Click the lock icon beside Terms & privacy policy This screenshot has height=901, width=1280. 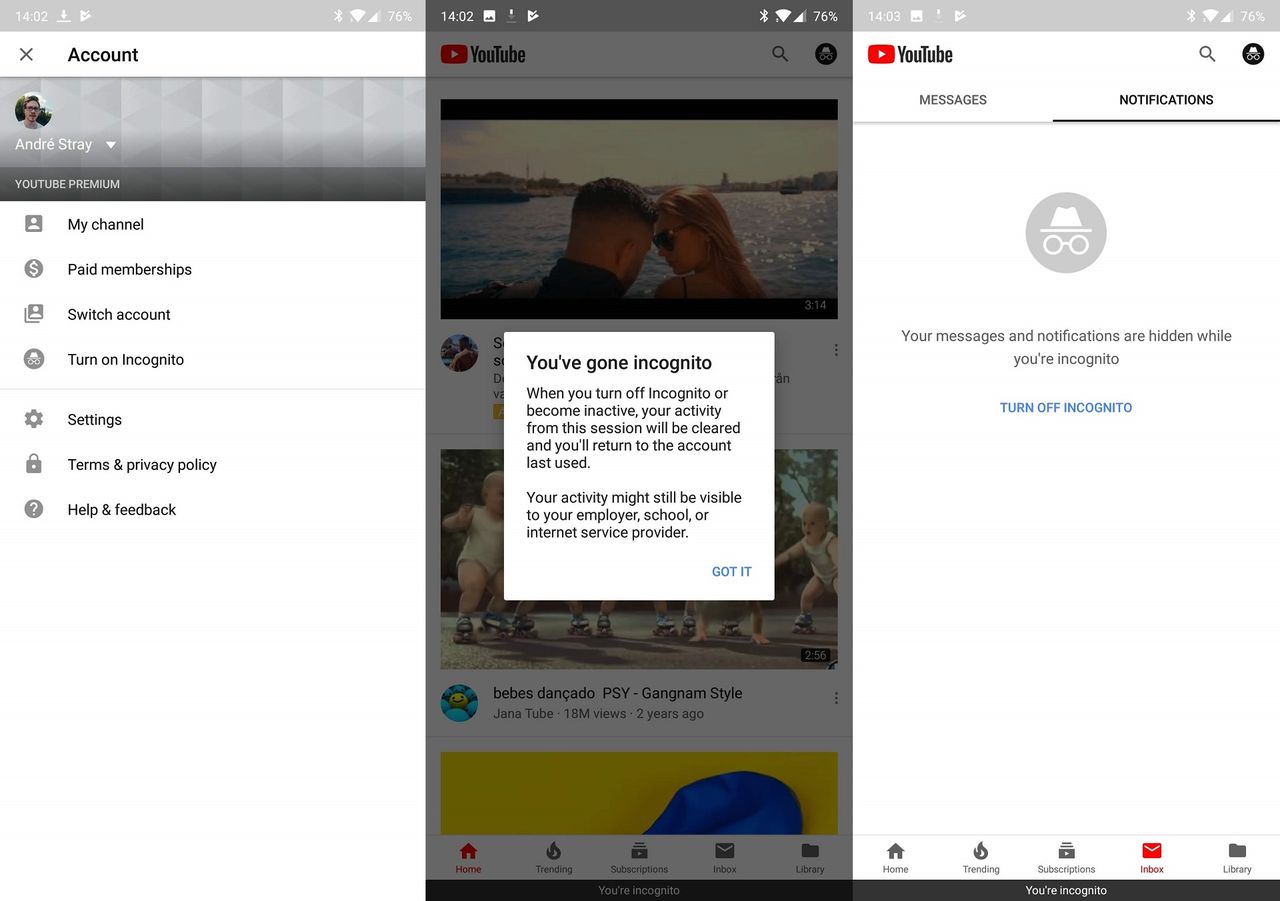[x=34, y=464]
